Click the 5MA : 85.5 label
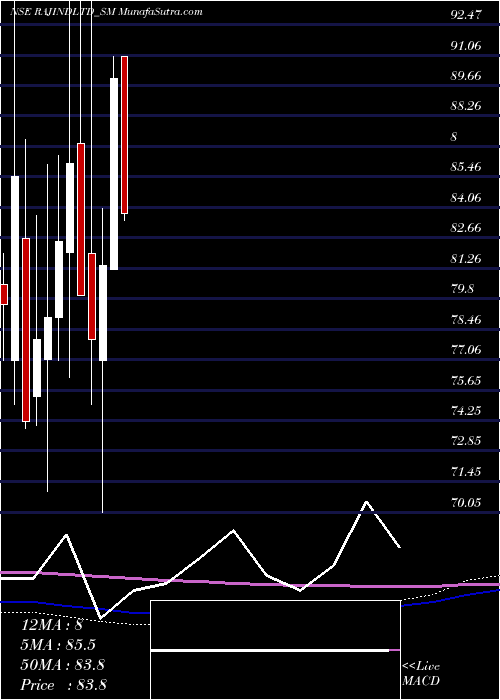Screen dimensions: 500x700 coord(59,645)
